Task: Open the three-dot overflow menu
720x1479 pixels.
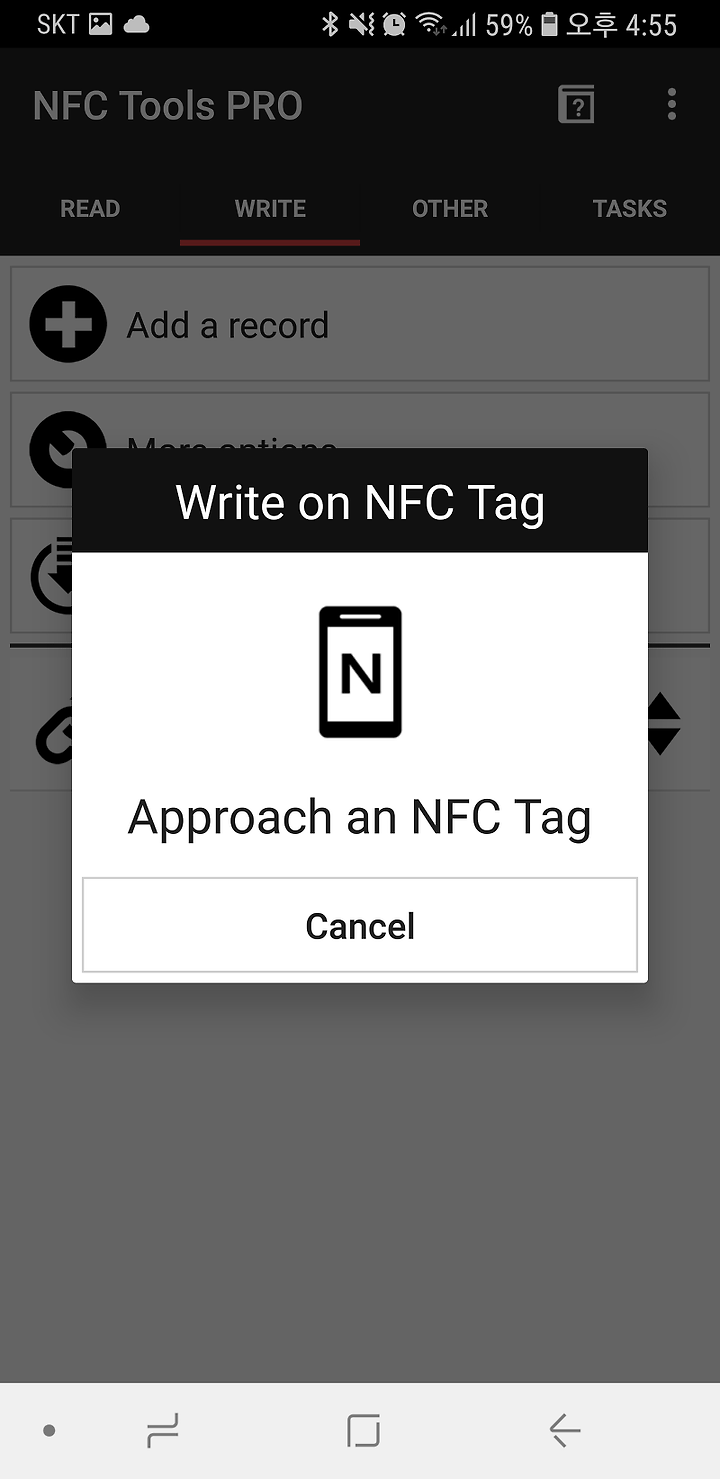Action: click(671, 104)
